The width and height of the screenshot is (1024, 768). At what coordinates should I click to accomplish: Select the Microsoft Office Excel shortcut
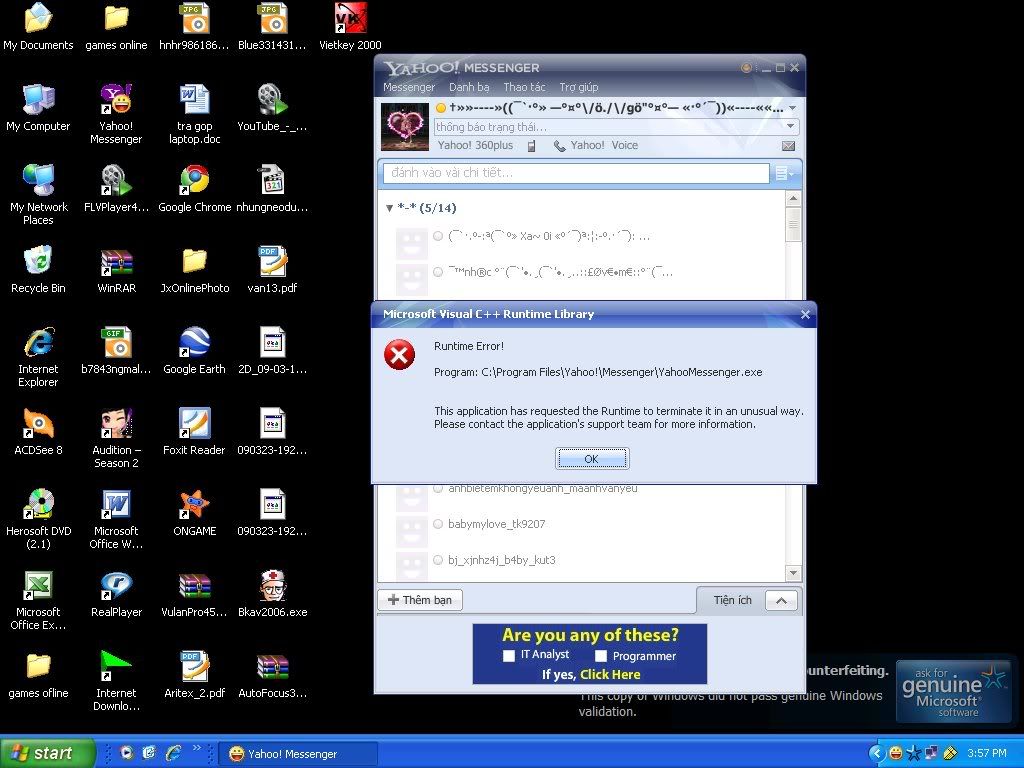(38, 600)
